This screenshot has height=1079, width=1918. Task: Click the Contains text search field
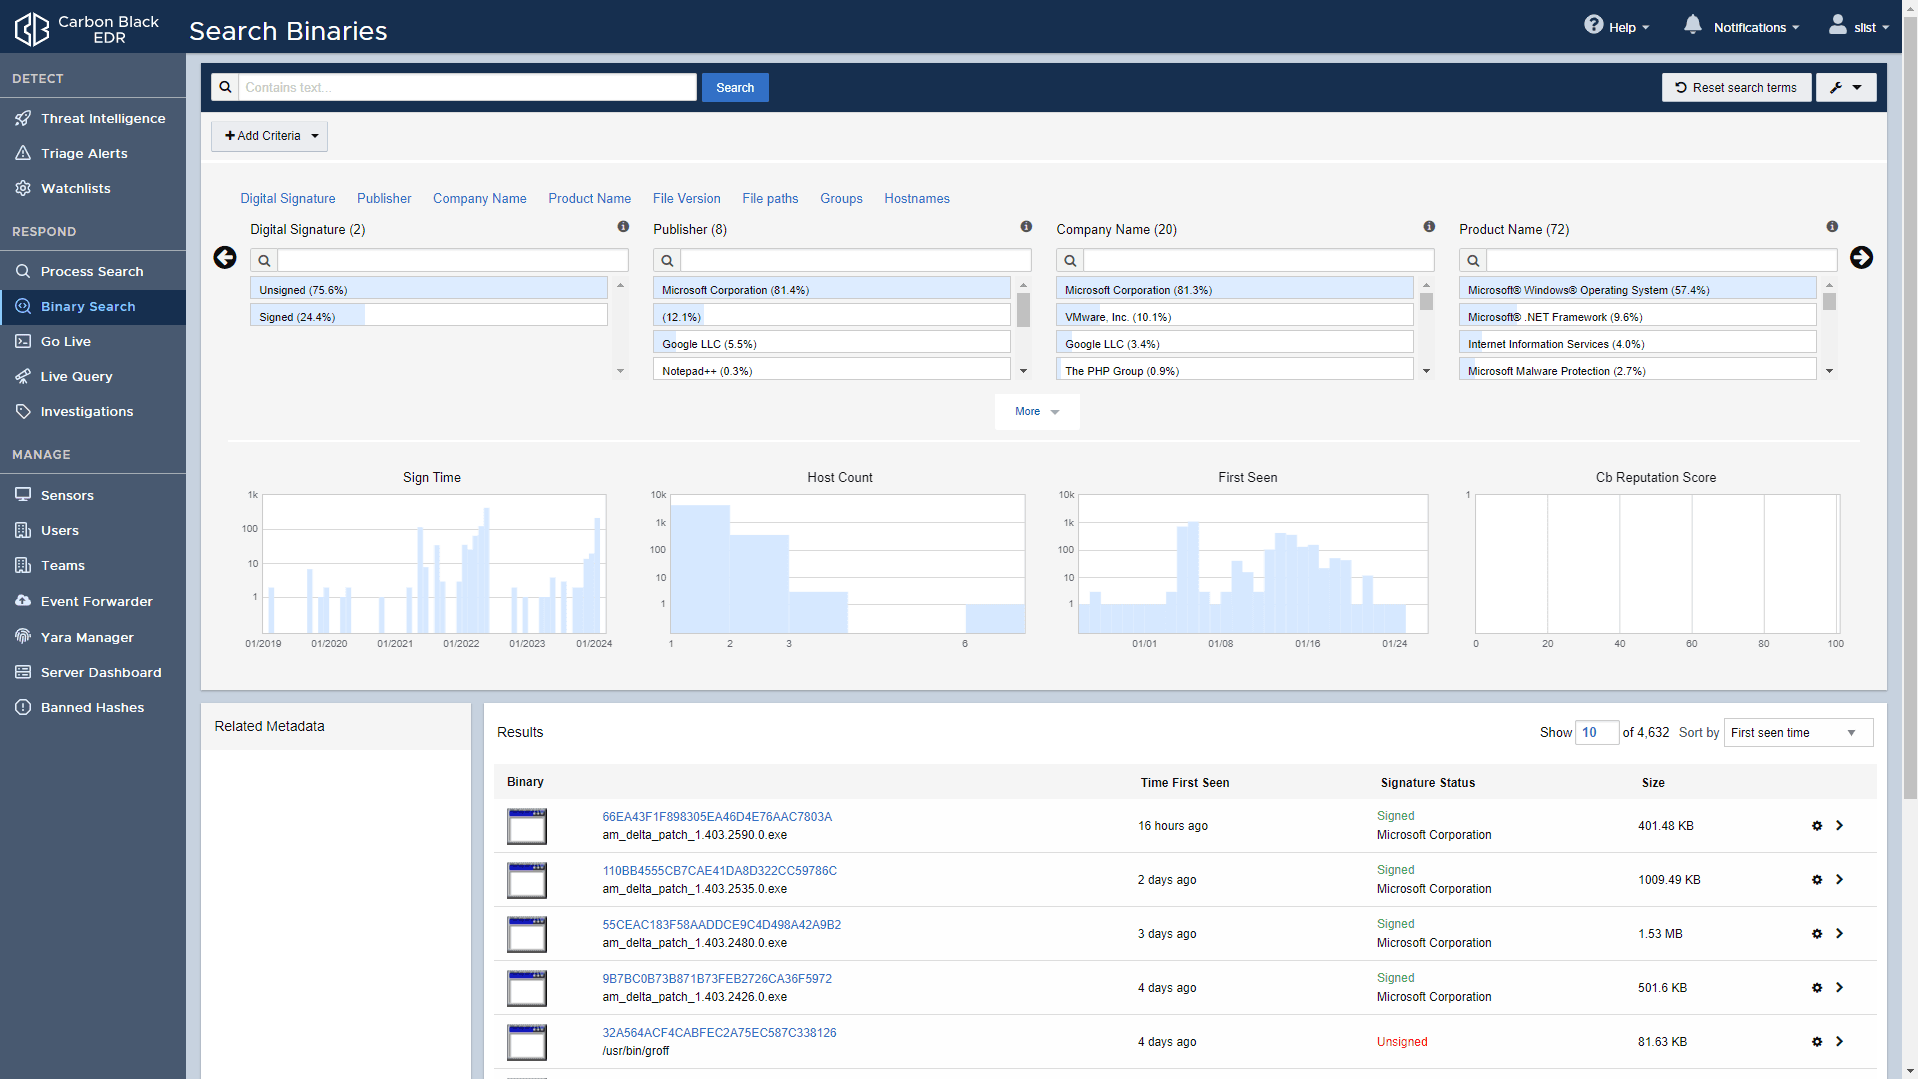(467, 88)
